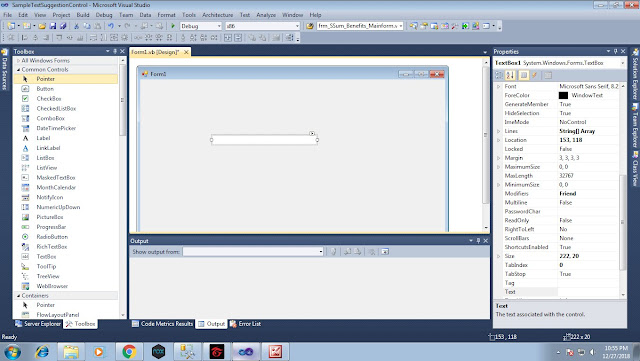The width and height of the screenshot is (640, 361).
Task: Click the Find in Files icon
Action: (x=310, y=26)
